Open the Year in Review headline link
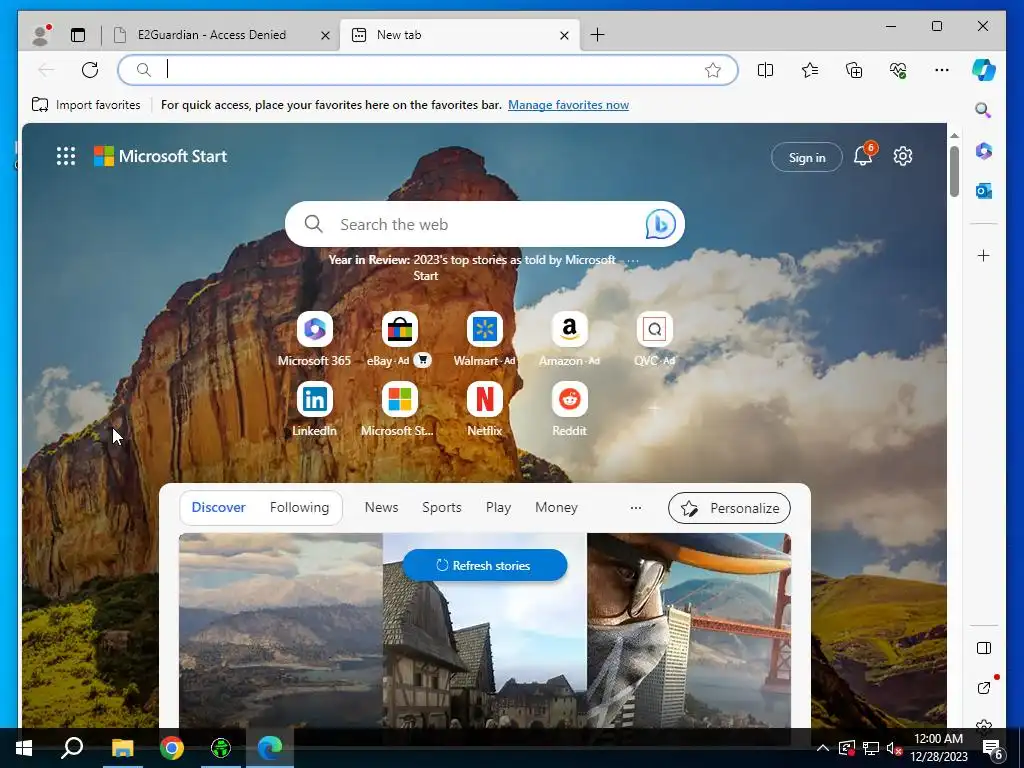Viewport: 1024px width, 768px height. pos(472,268)
